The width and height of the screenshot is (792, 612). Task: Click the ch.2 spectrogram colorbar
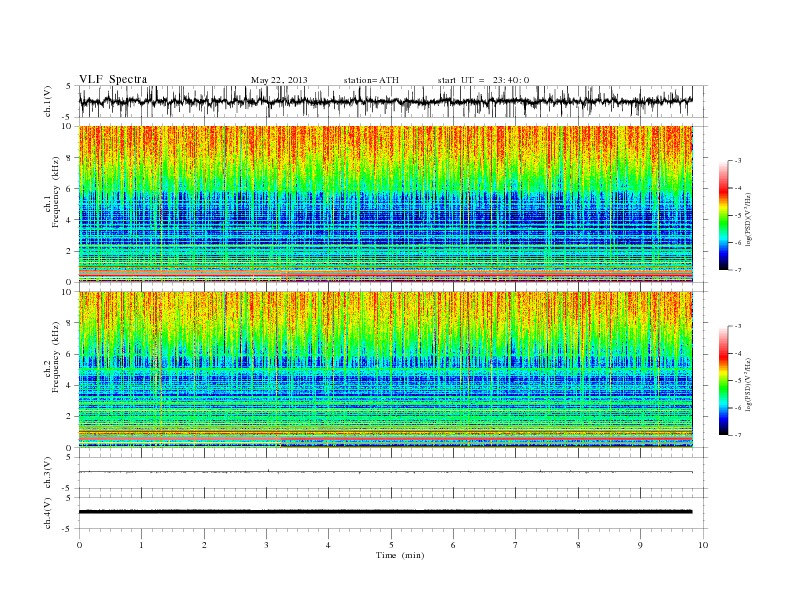tap(724, 381)
